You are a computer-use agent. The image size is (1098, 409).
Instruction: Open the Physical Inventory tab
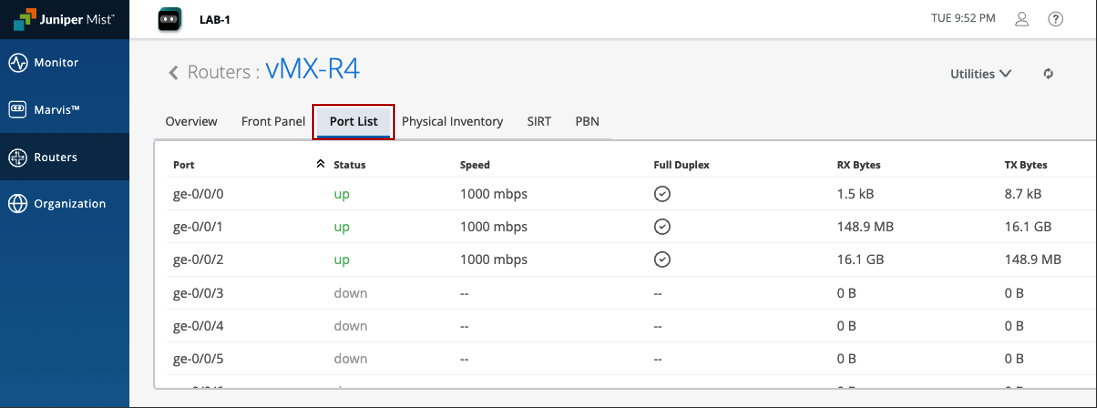452,122
